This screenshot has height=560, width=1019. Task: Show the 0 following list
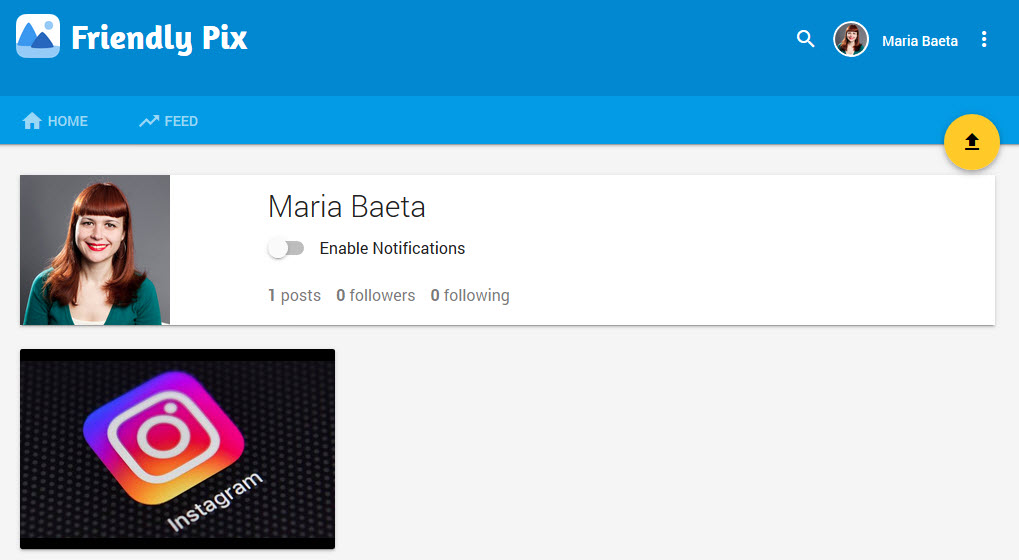(x=469, y=295)
